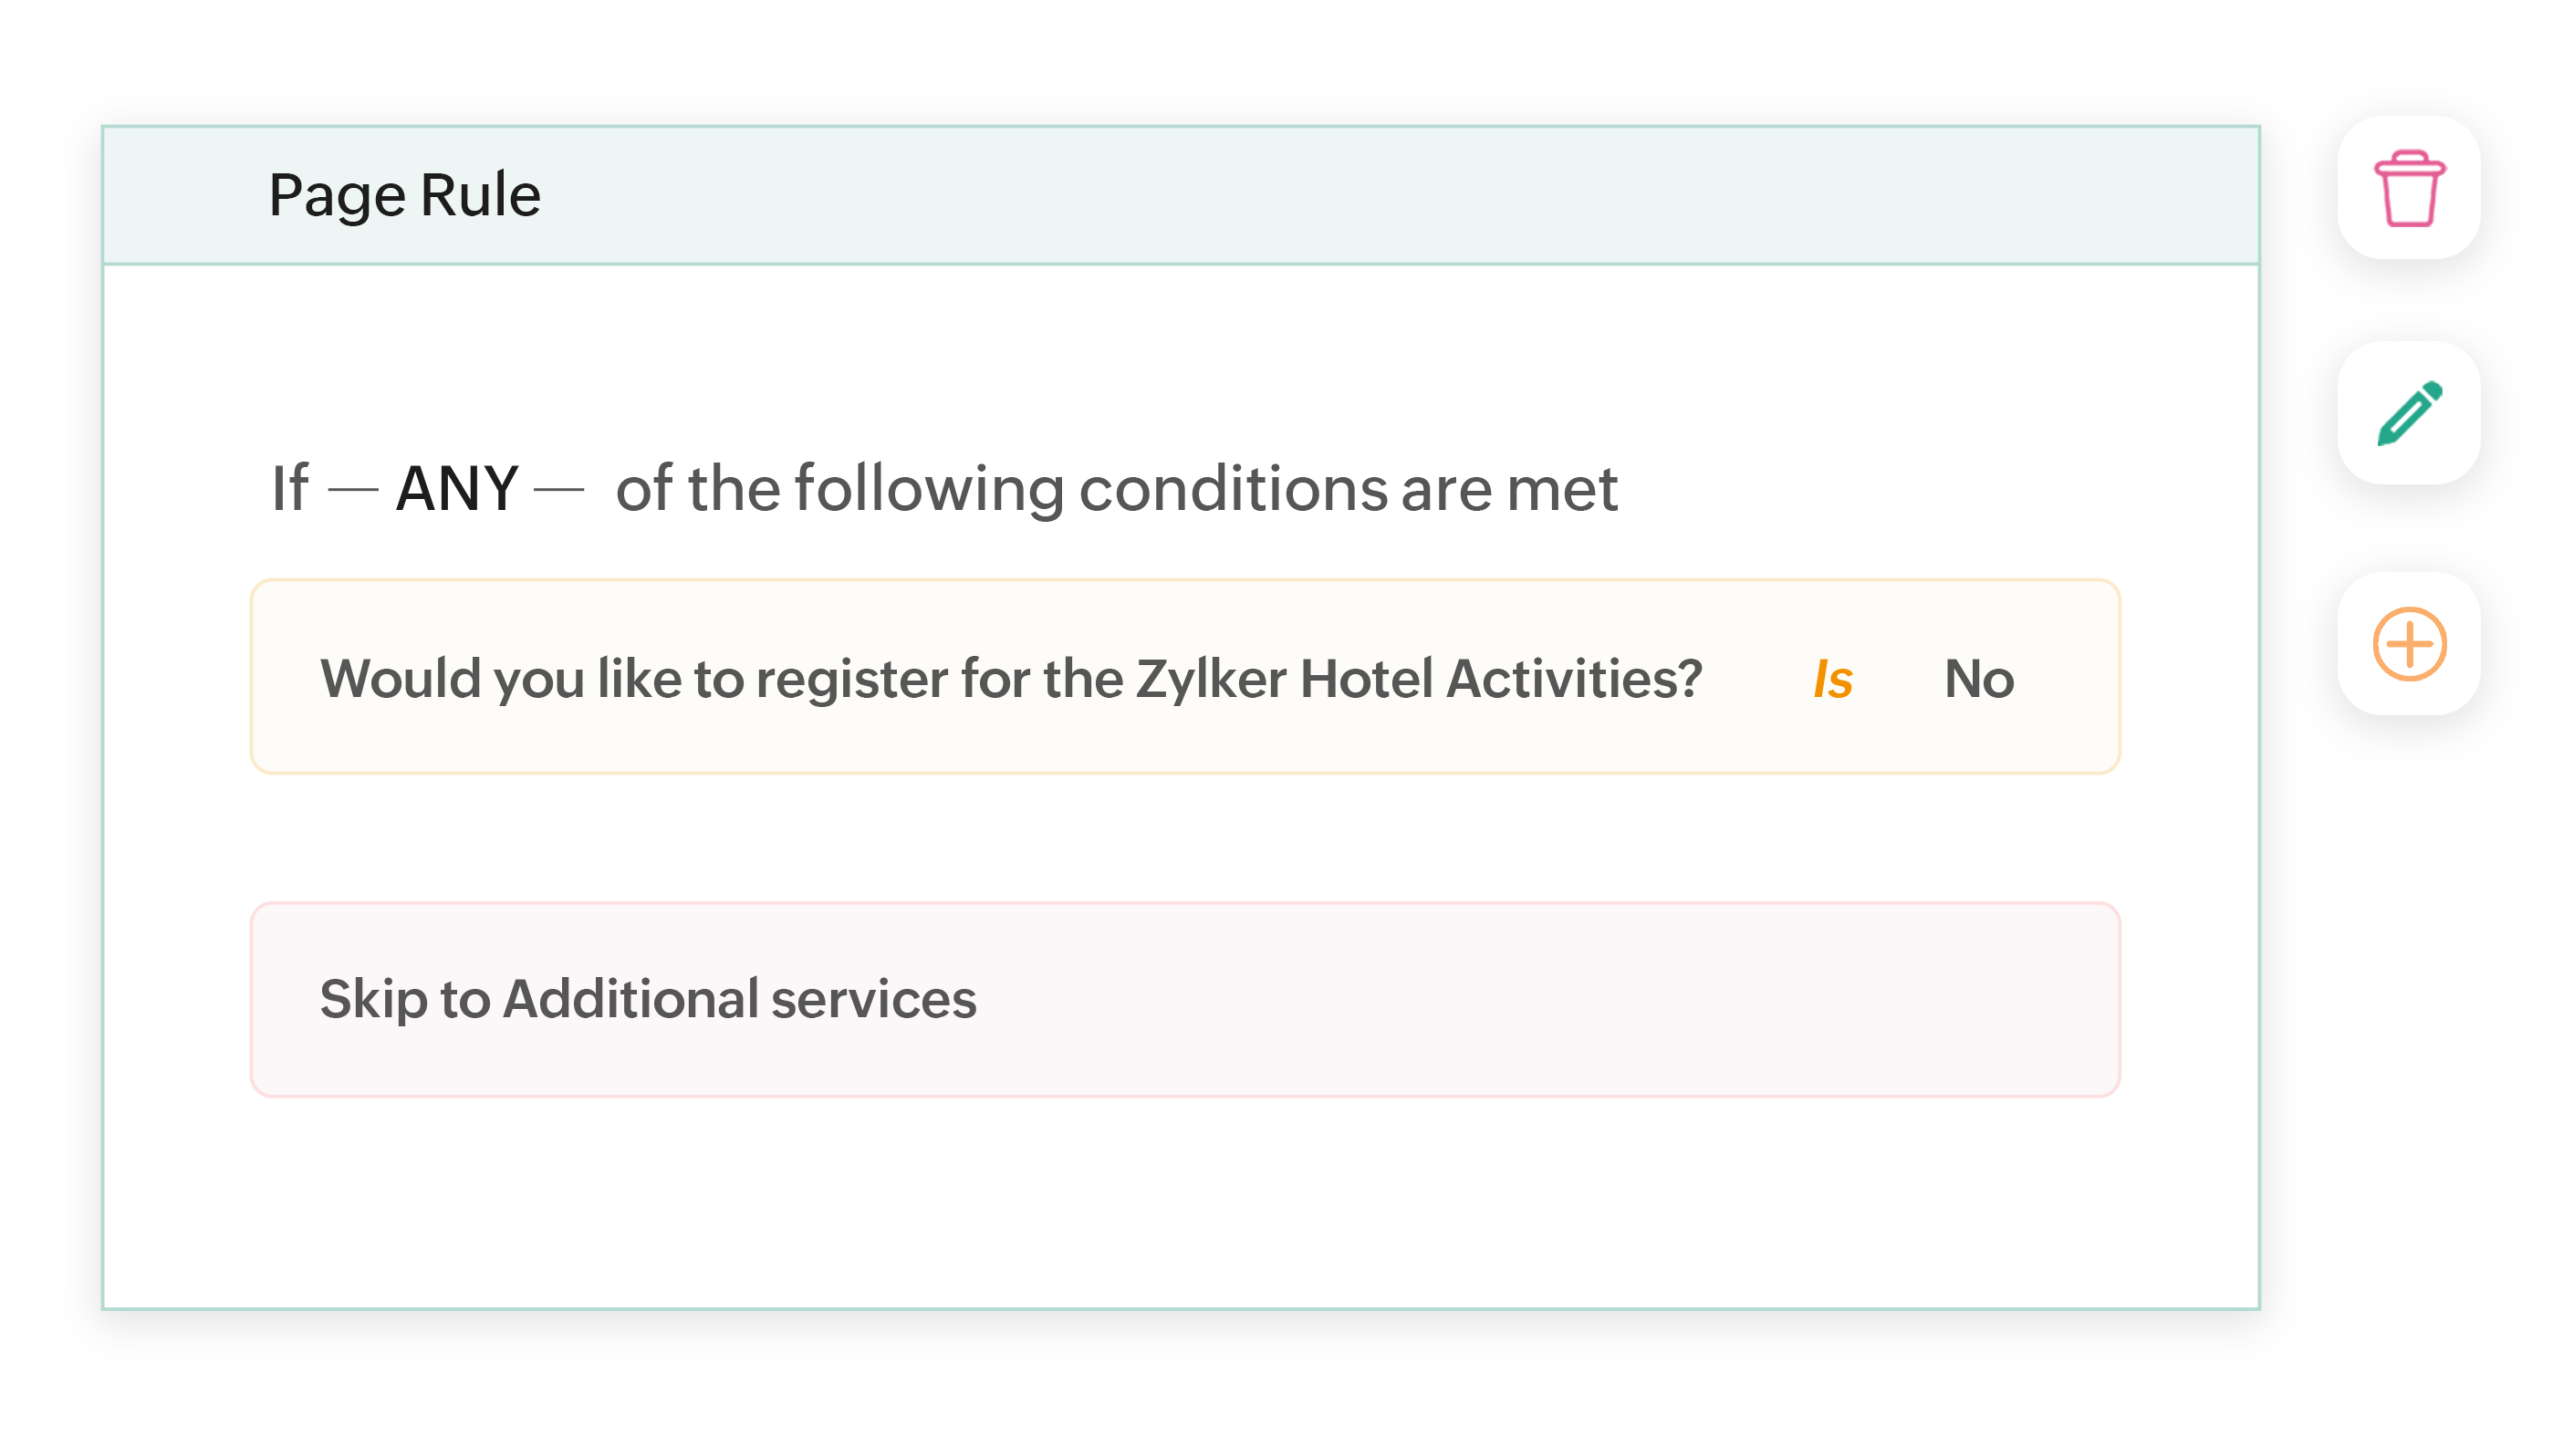This screenshot has width=2563, height=1456.
Task: Click the 'No' condition value
Action: point(1978,679)
